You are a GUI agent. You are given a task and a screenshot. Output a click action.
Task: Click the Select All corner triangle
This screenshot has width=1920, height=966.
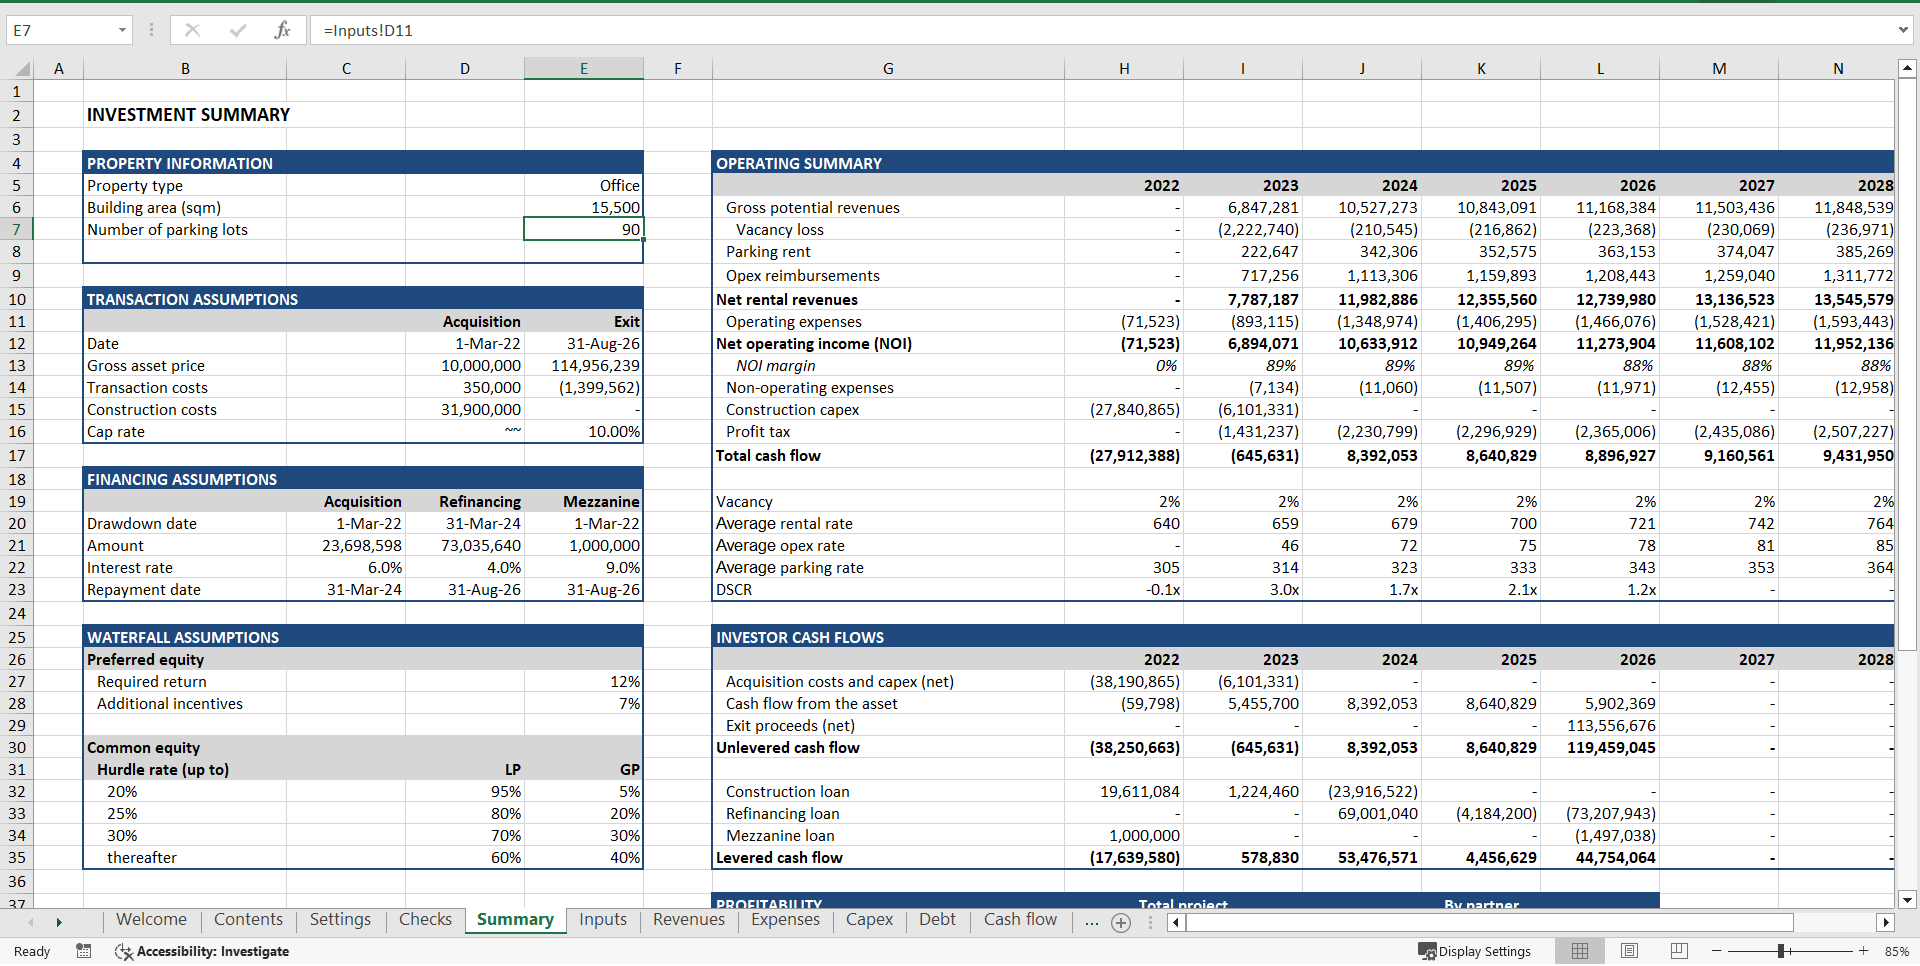pos(22,69)
